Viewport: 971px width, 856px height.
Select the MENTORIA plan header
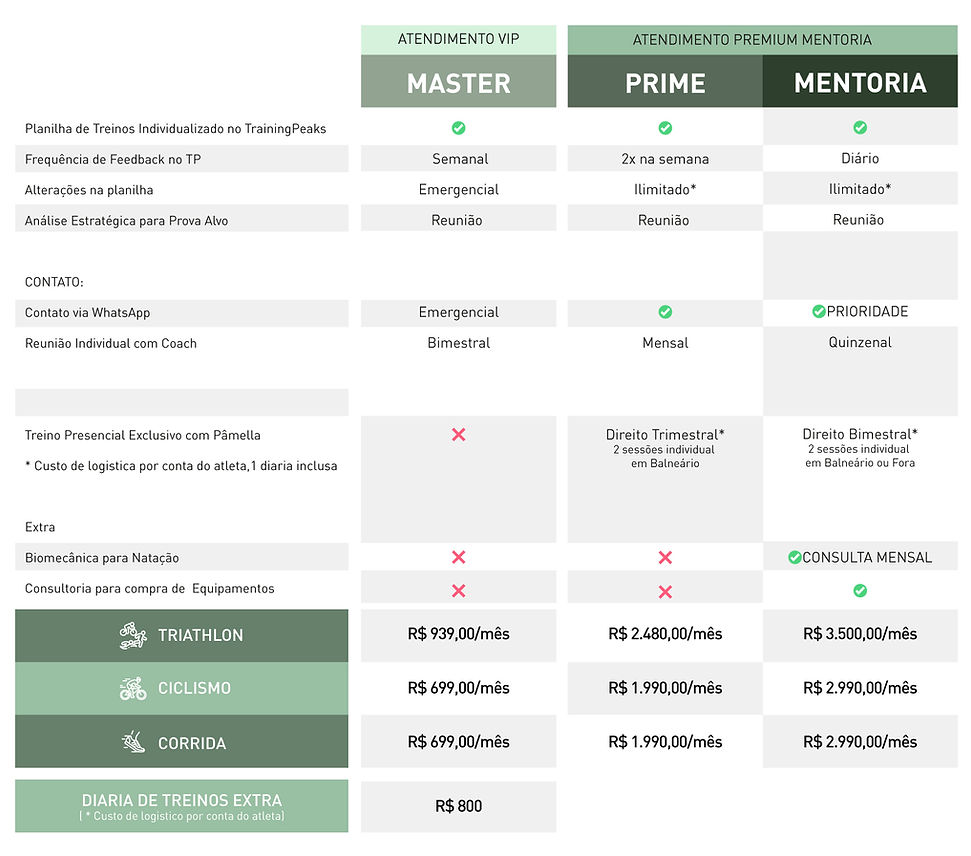860,83
